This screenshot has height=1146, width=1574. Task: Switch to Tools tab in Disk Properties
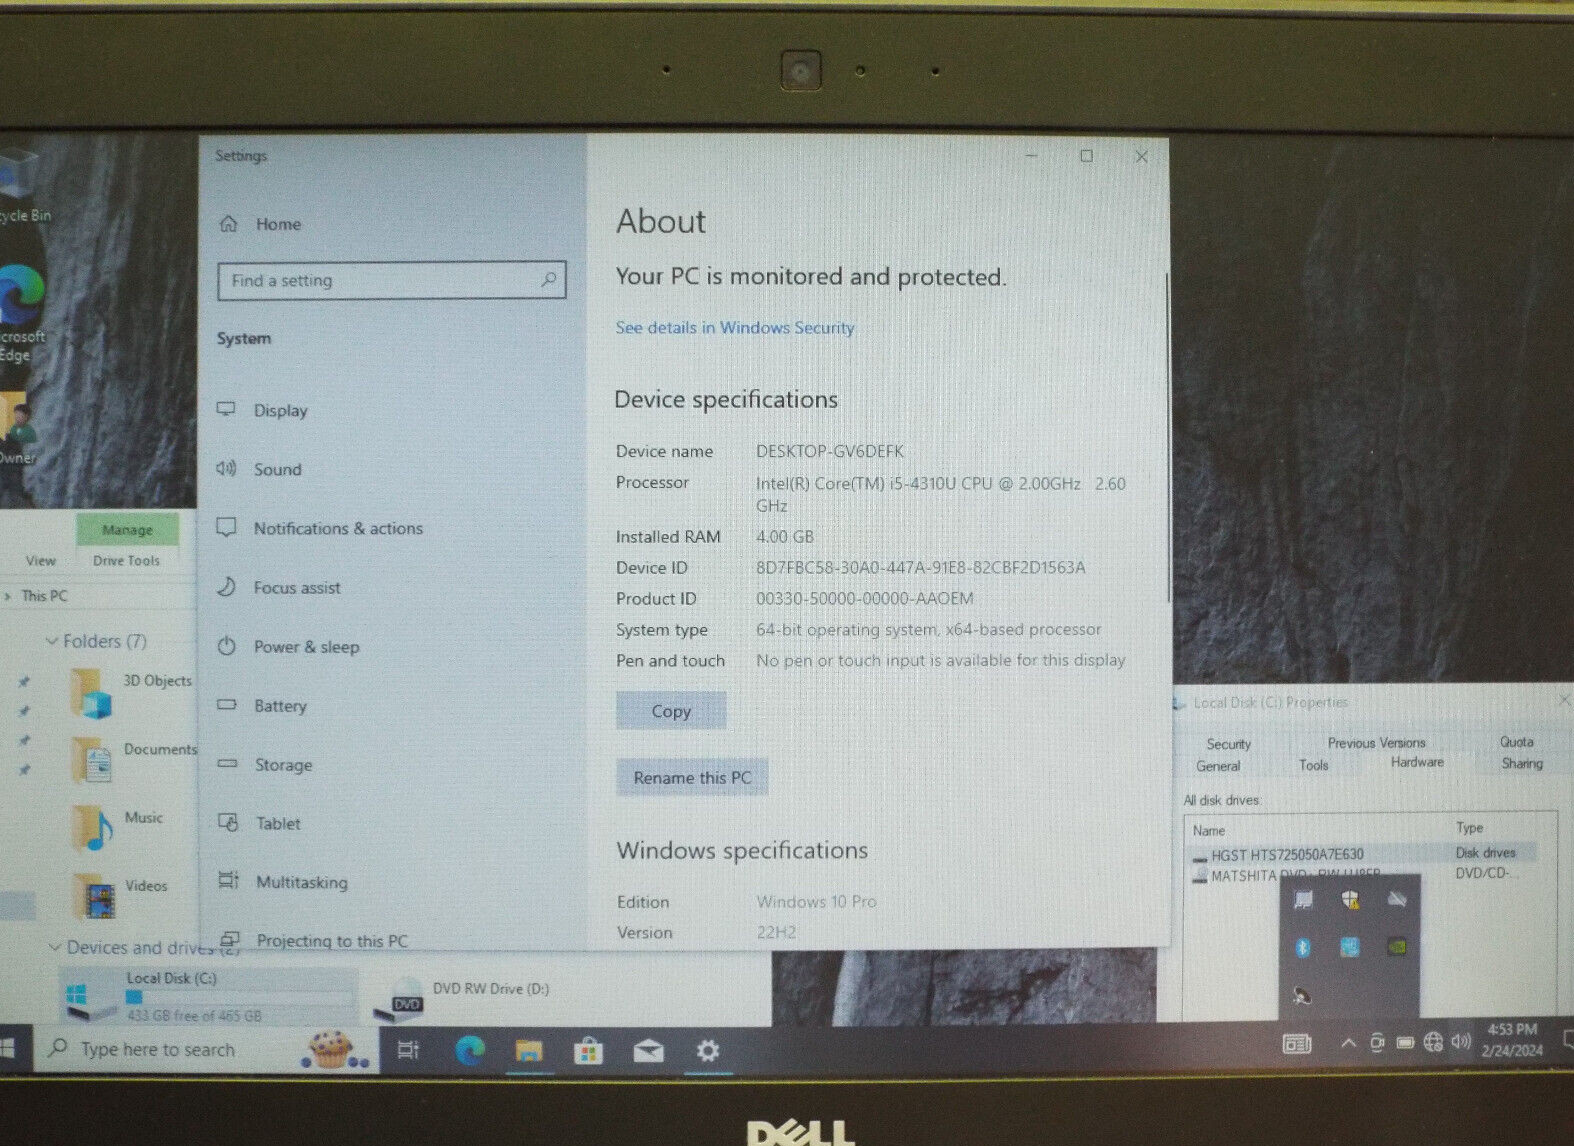(1314, 765)
